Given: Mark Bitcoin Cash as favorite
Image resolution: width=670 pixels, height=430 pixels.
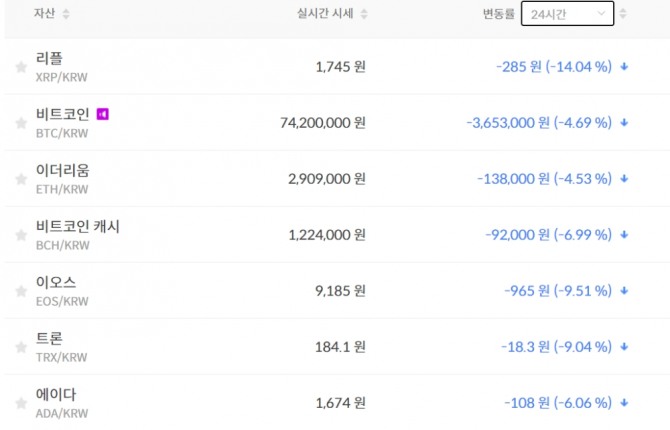Looking at the screenshot, I should point(21,235).
